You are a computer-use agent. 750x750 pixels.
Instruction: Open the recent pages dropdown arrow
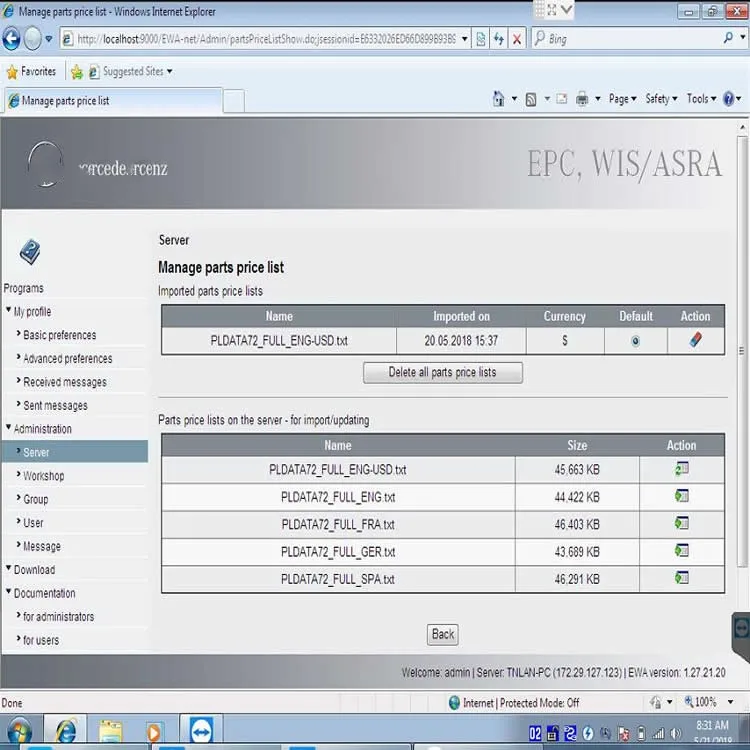click(49, 39)
